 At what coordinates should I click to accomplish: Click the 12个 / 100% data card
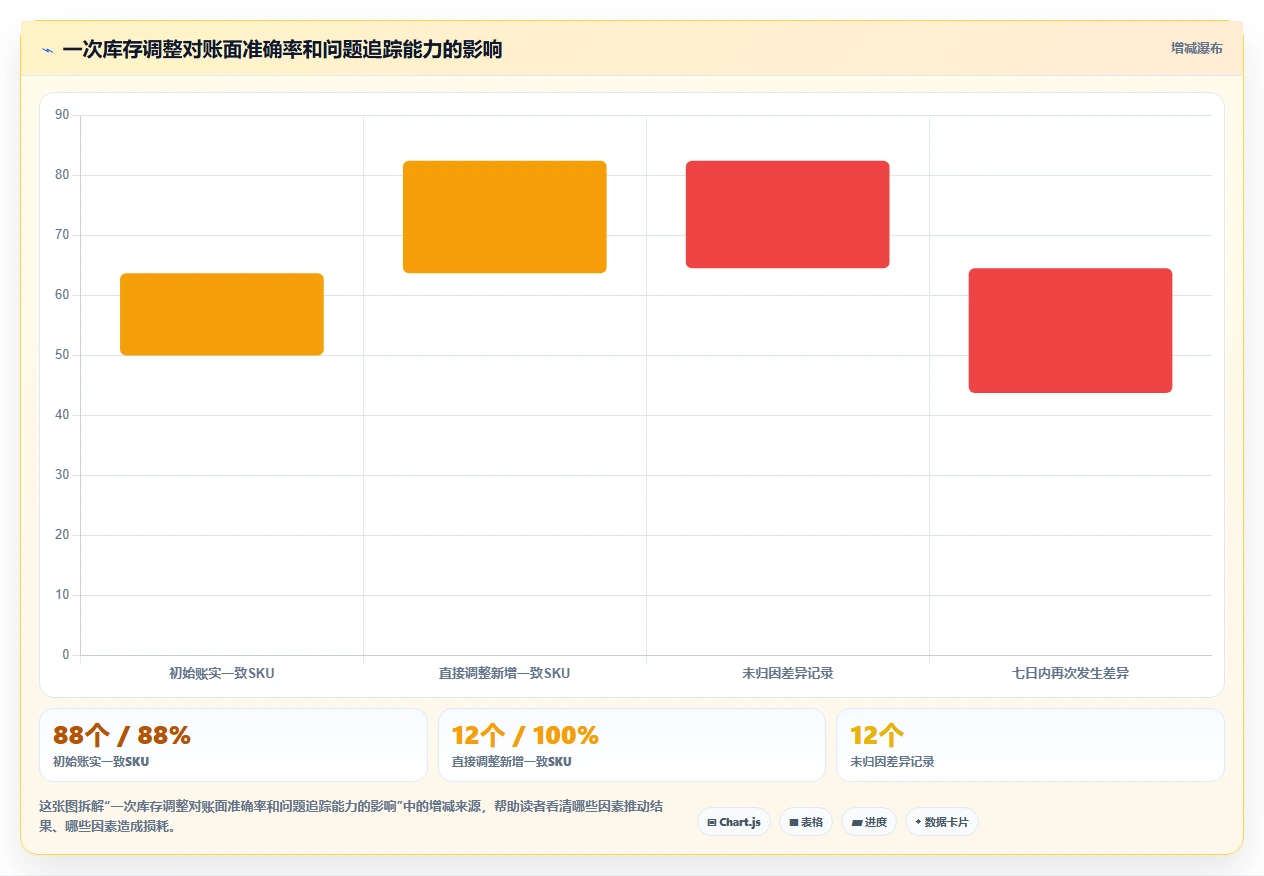(632, 745)
